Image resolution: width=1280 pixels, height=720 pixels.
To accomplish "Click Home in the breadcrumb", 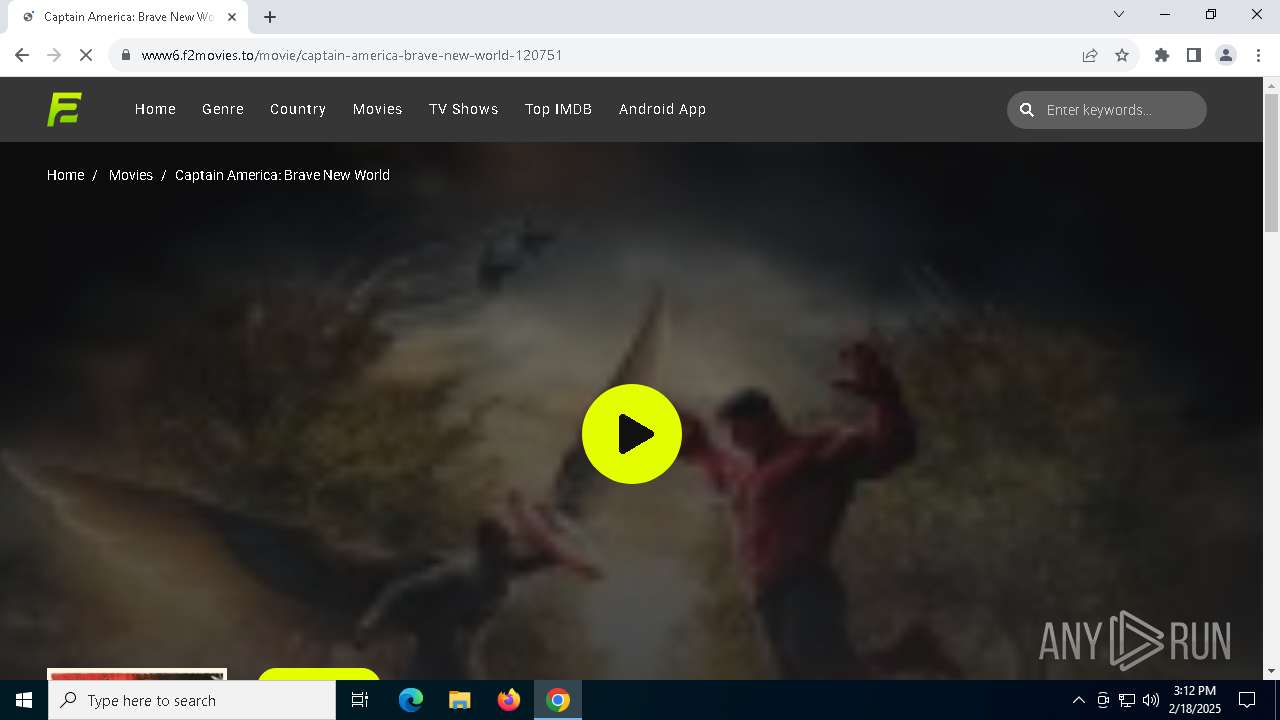I will (x=66, y=175).
